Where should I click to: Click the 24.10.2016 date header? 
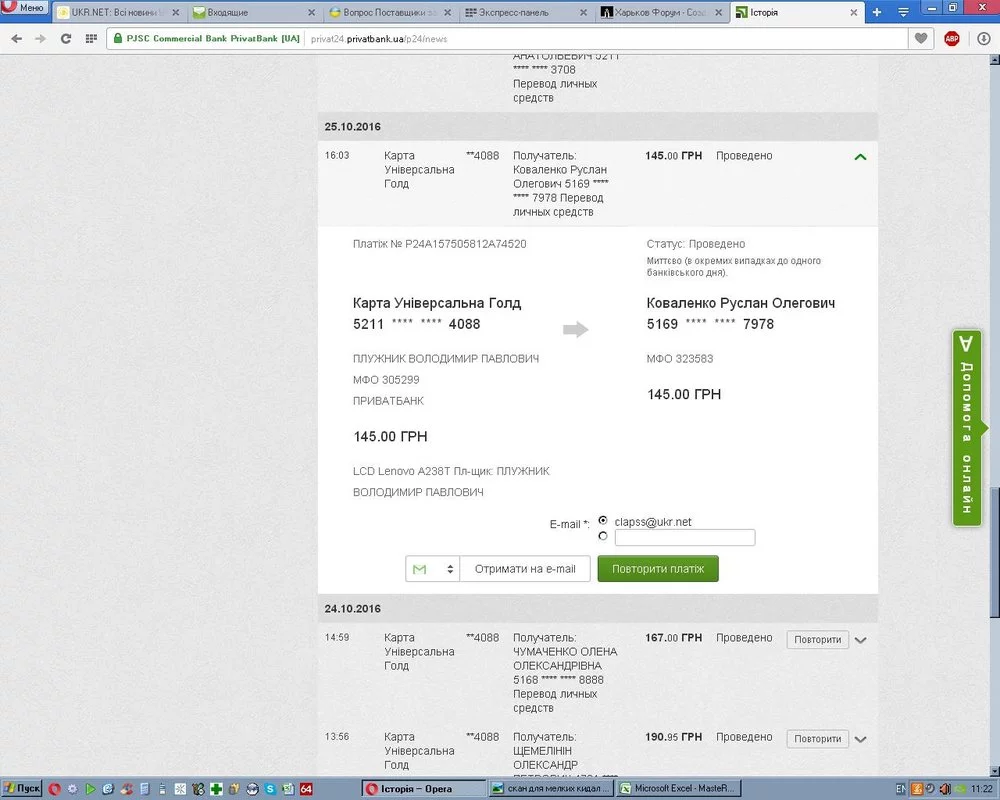point(353,609)
